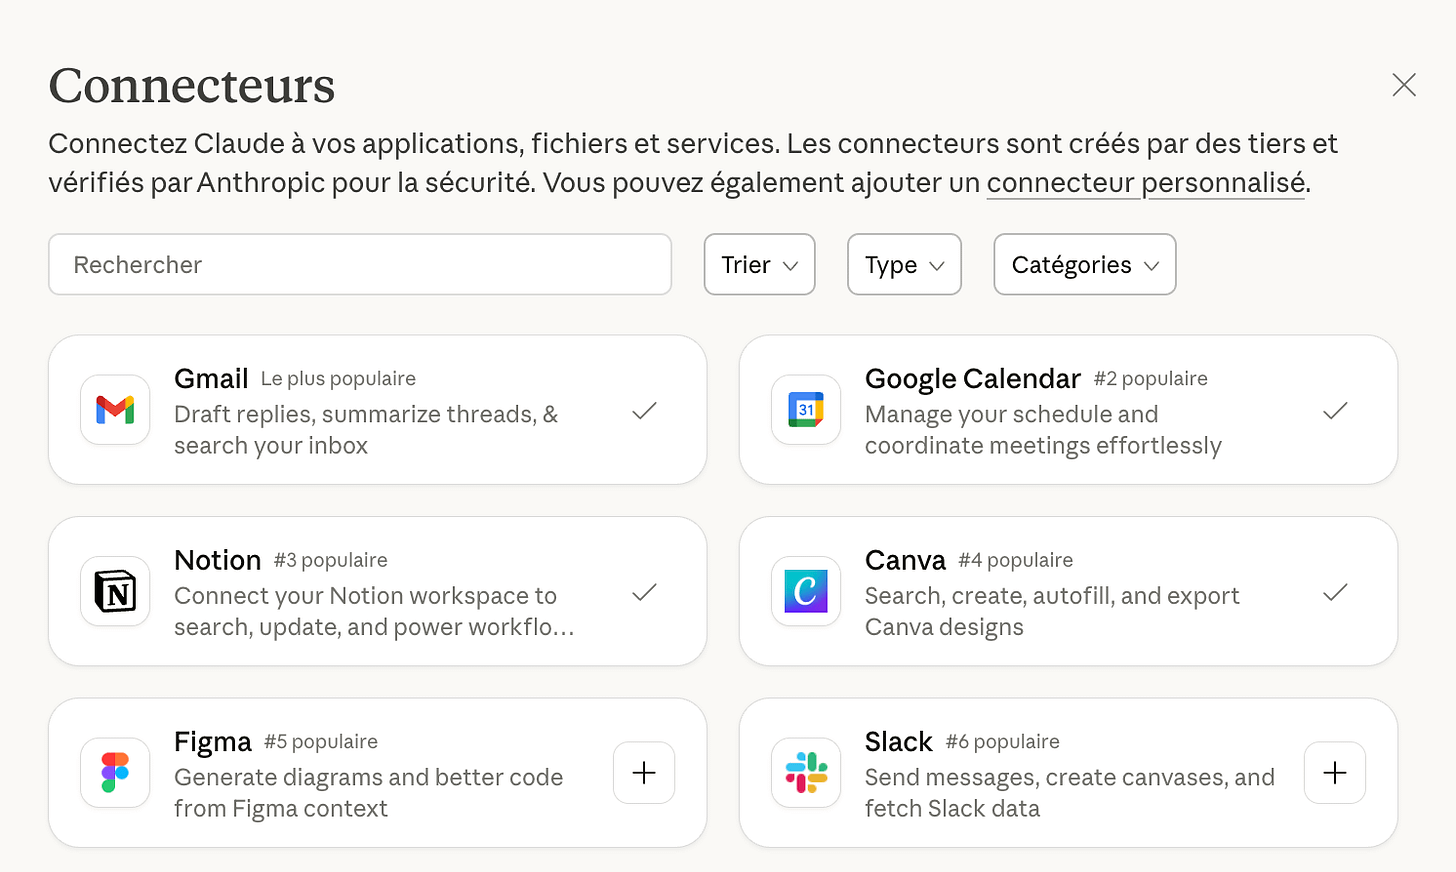This screenshot has height=872, width=1456.
Task: Click the 'Send messages, create canvases' description
Action: pos(1070,793)
